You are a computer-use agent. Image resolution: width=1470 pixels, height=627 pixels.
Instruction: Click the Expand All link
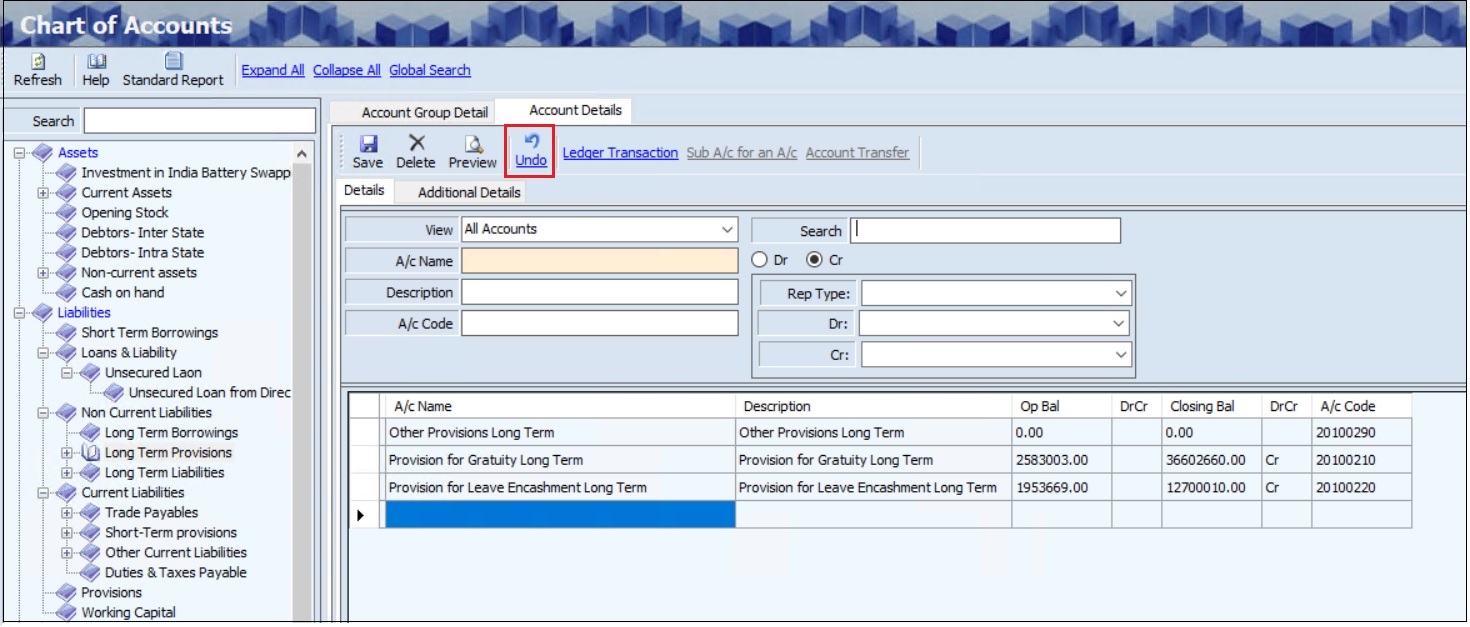point(273,70)
